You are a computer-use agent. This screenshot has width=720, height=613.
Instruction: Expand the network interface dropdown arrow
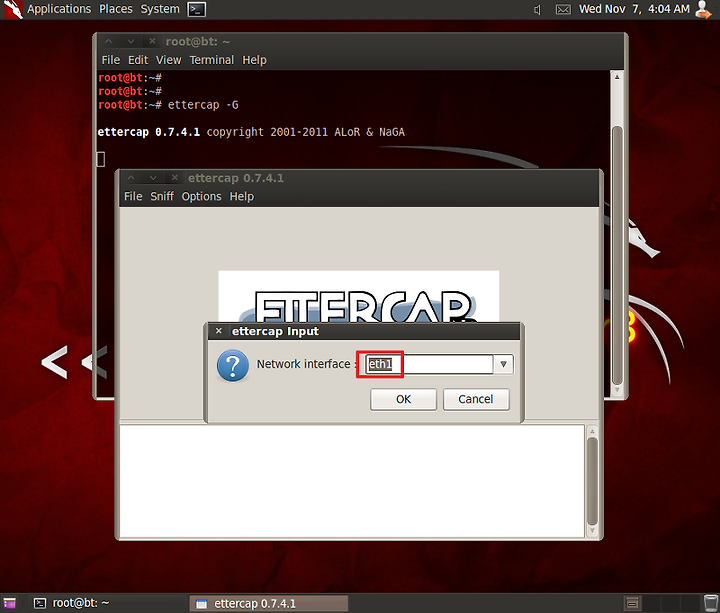click(x=503, y=364)
